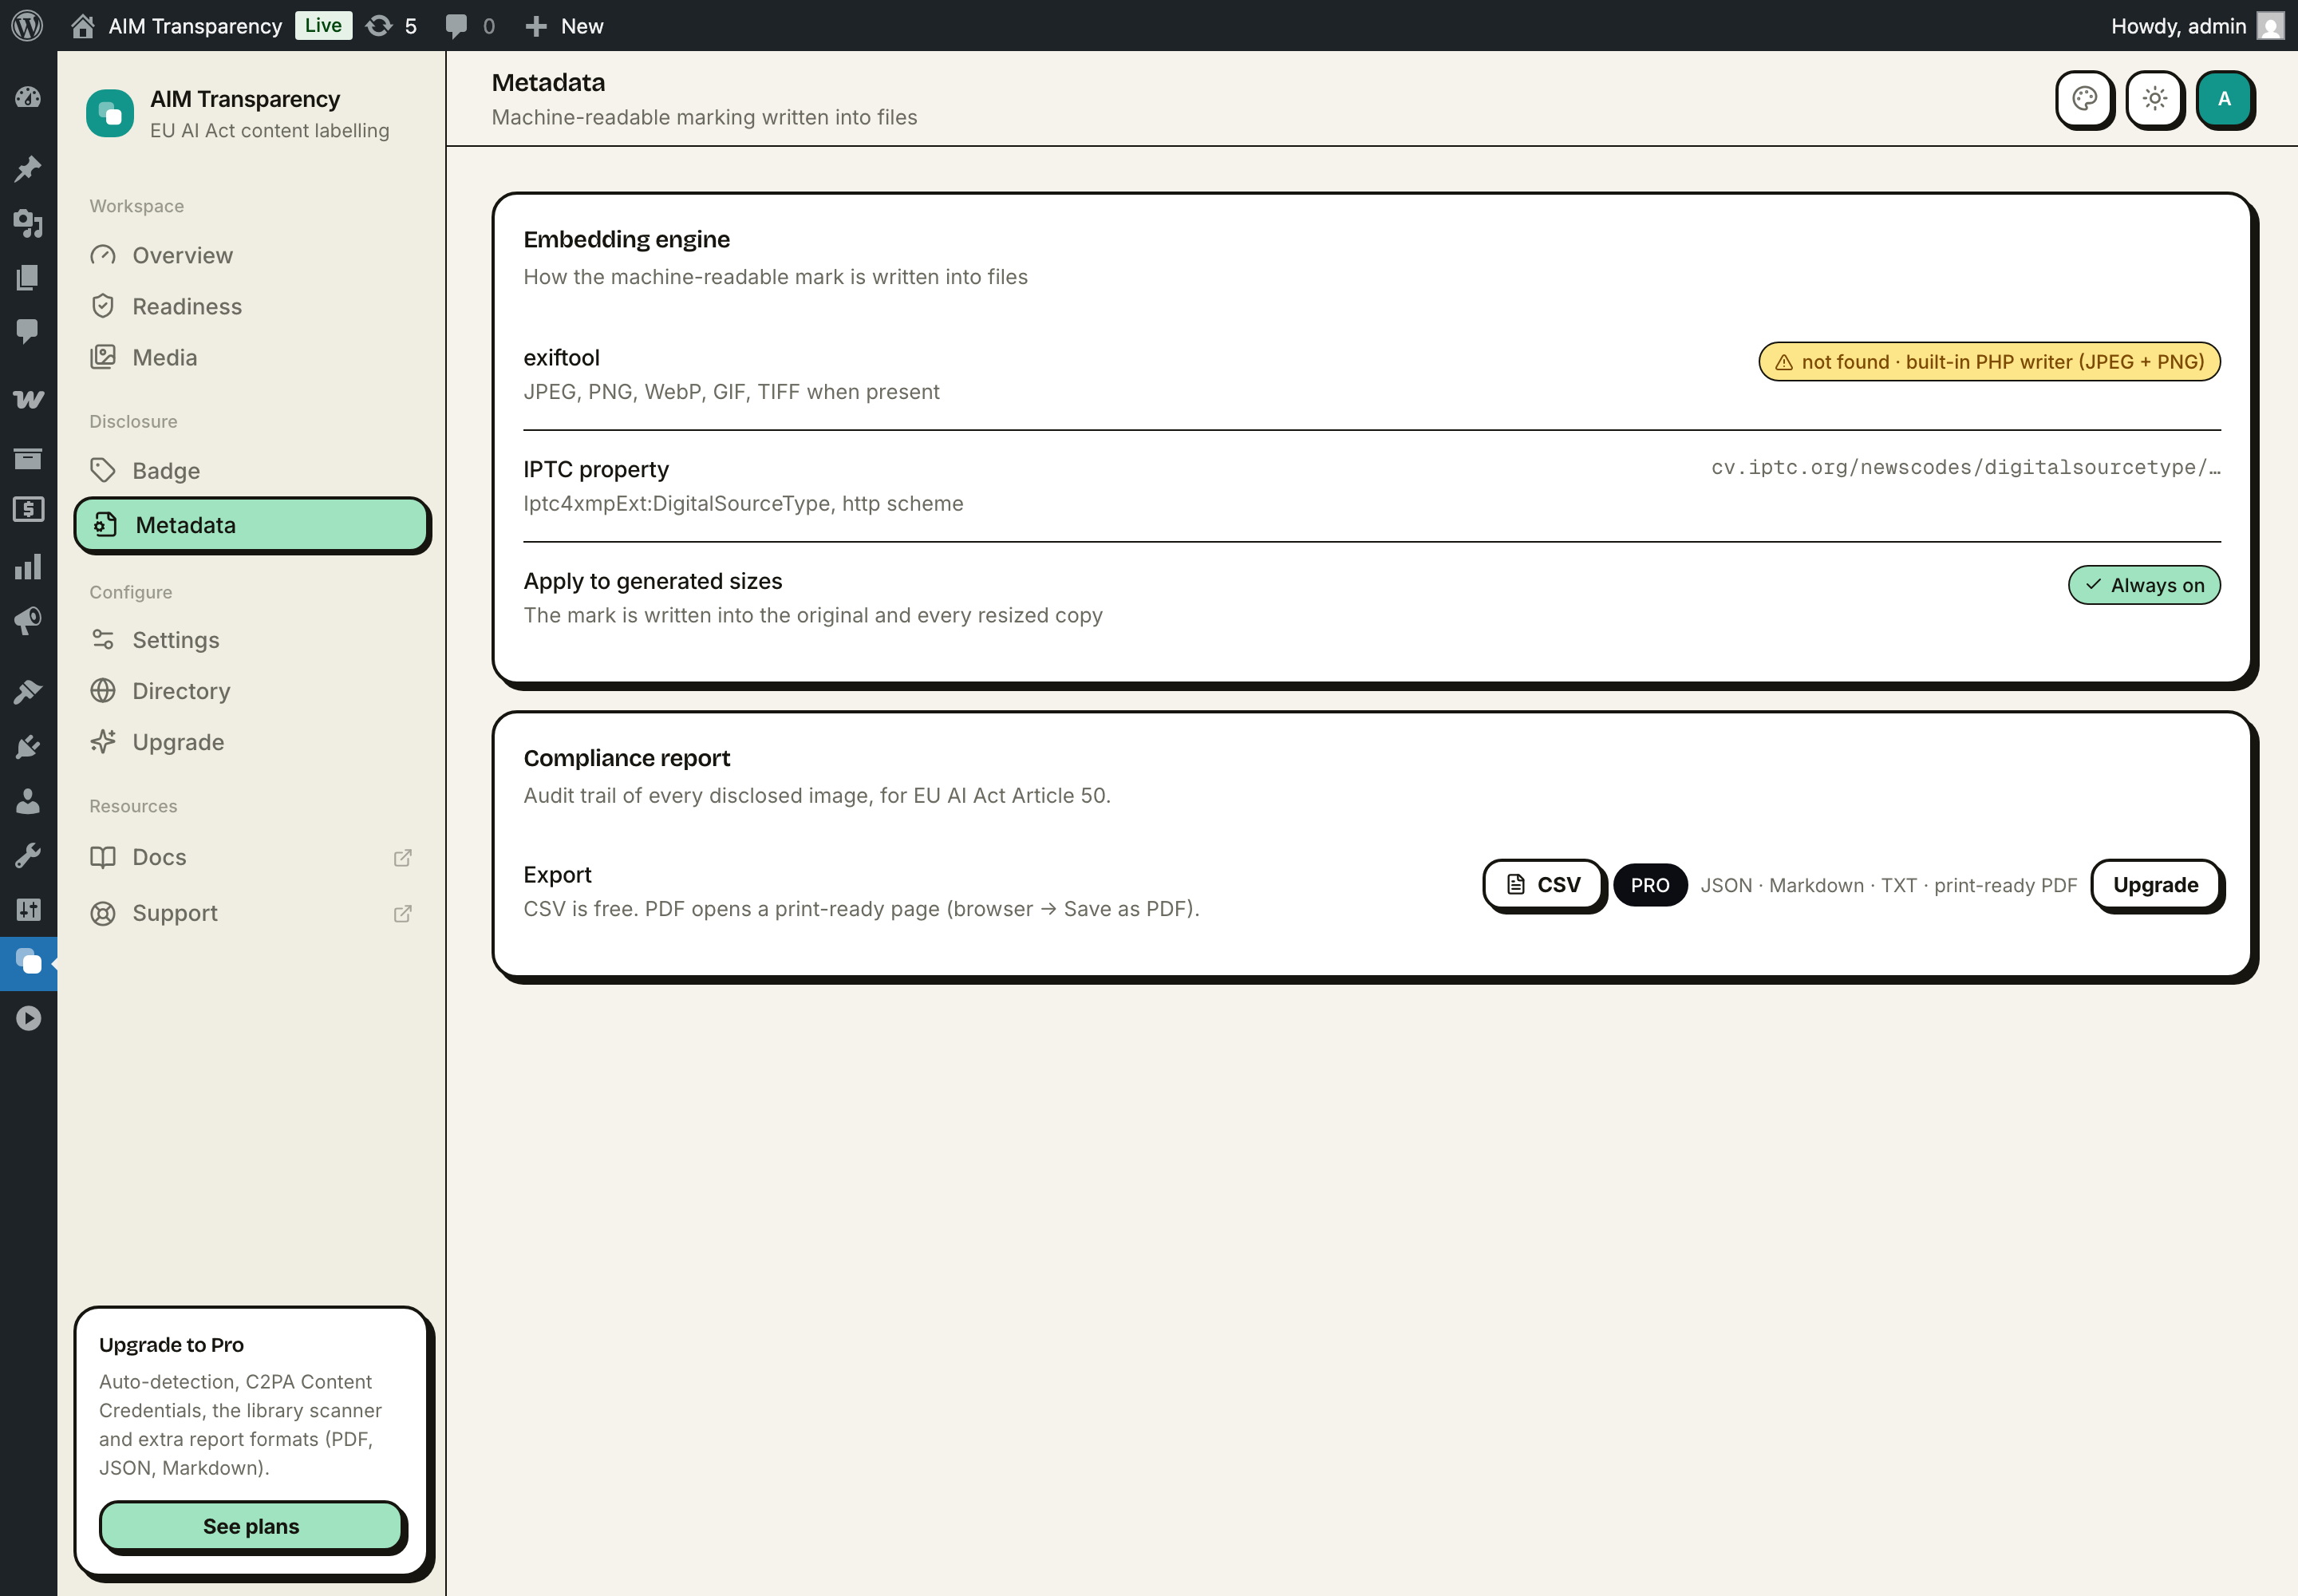Image resolution: width=2298 pixels, height=1596 pixels.
Task: Open Posts via the pushpin icon
Action: coord(28,168)
